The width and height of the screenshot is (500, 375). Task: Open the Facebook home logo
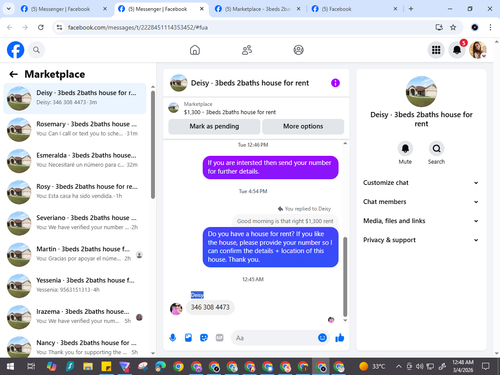coord(16,50)
